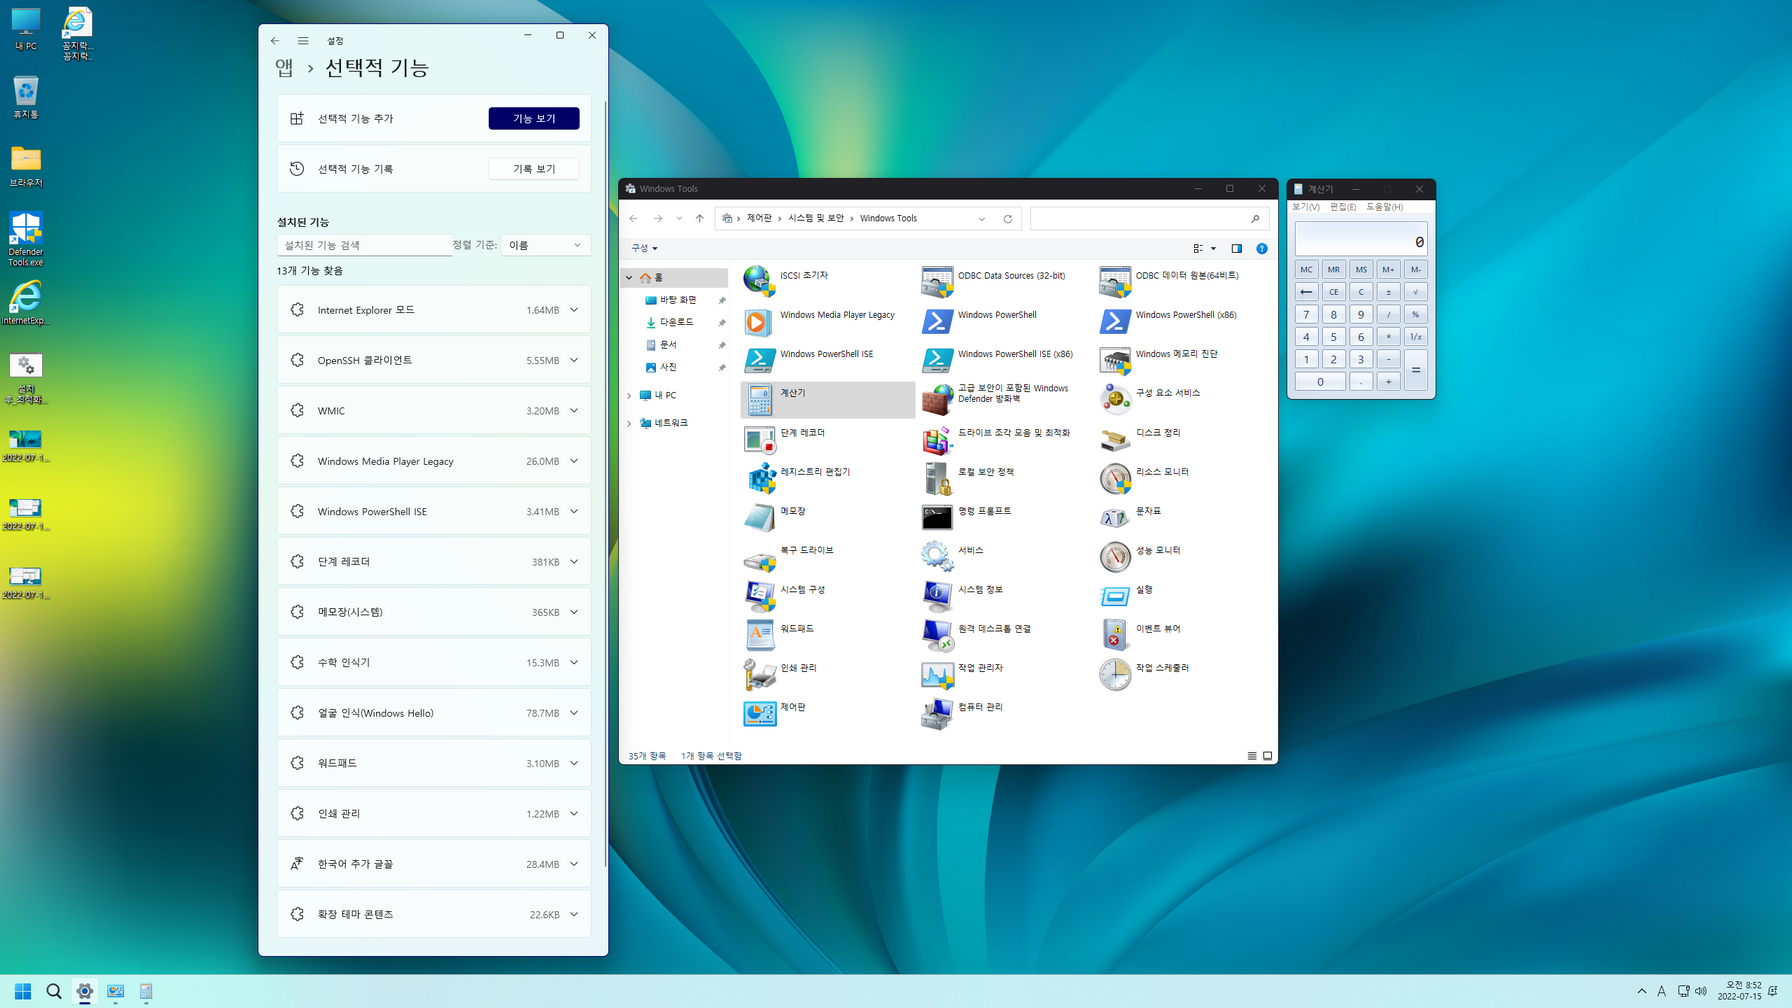
Task: Click 시스템 및 보안 breadcrumb
Action: click(x=815, y=219)
